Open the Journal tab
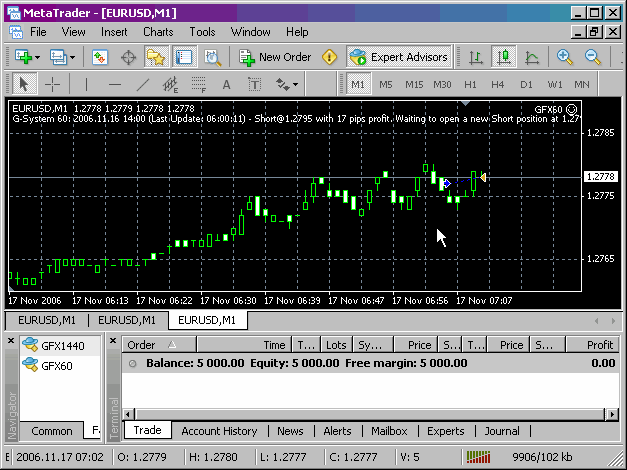This screenshot has height=470, width=627. tap(502, 431)
